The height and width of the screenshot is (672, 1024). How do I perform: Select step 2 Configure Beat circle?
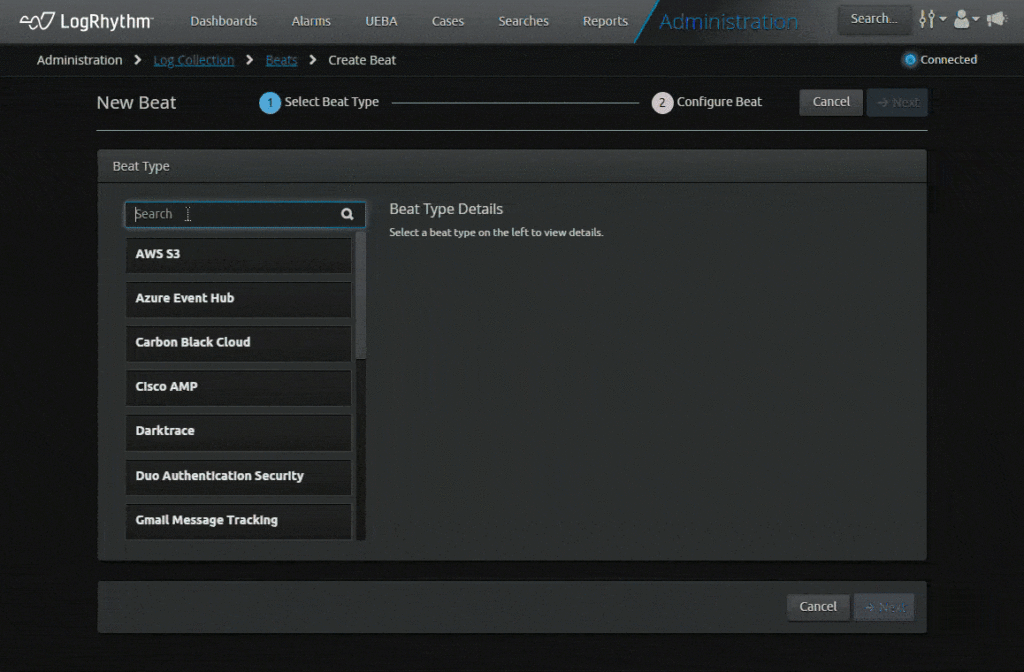[x=662, y=102]
